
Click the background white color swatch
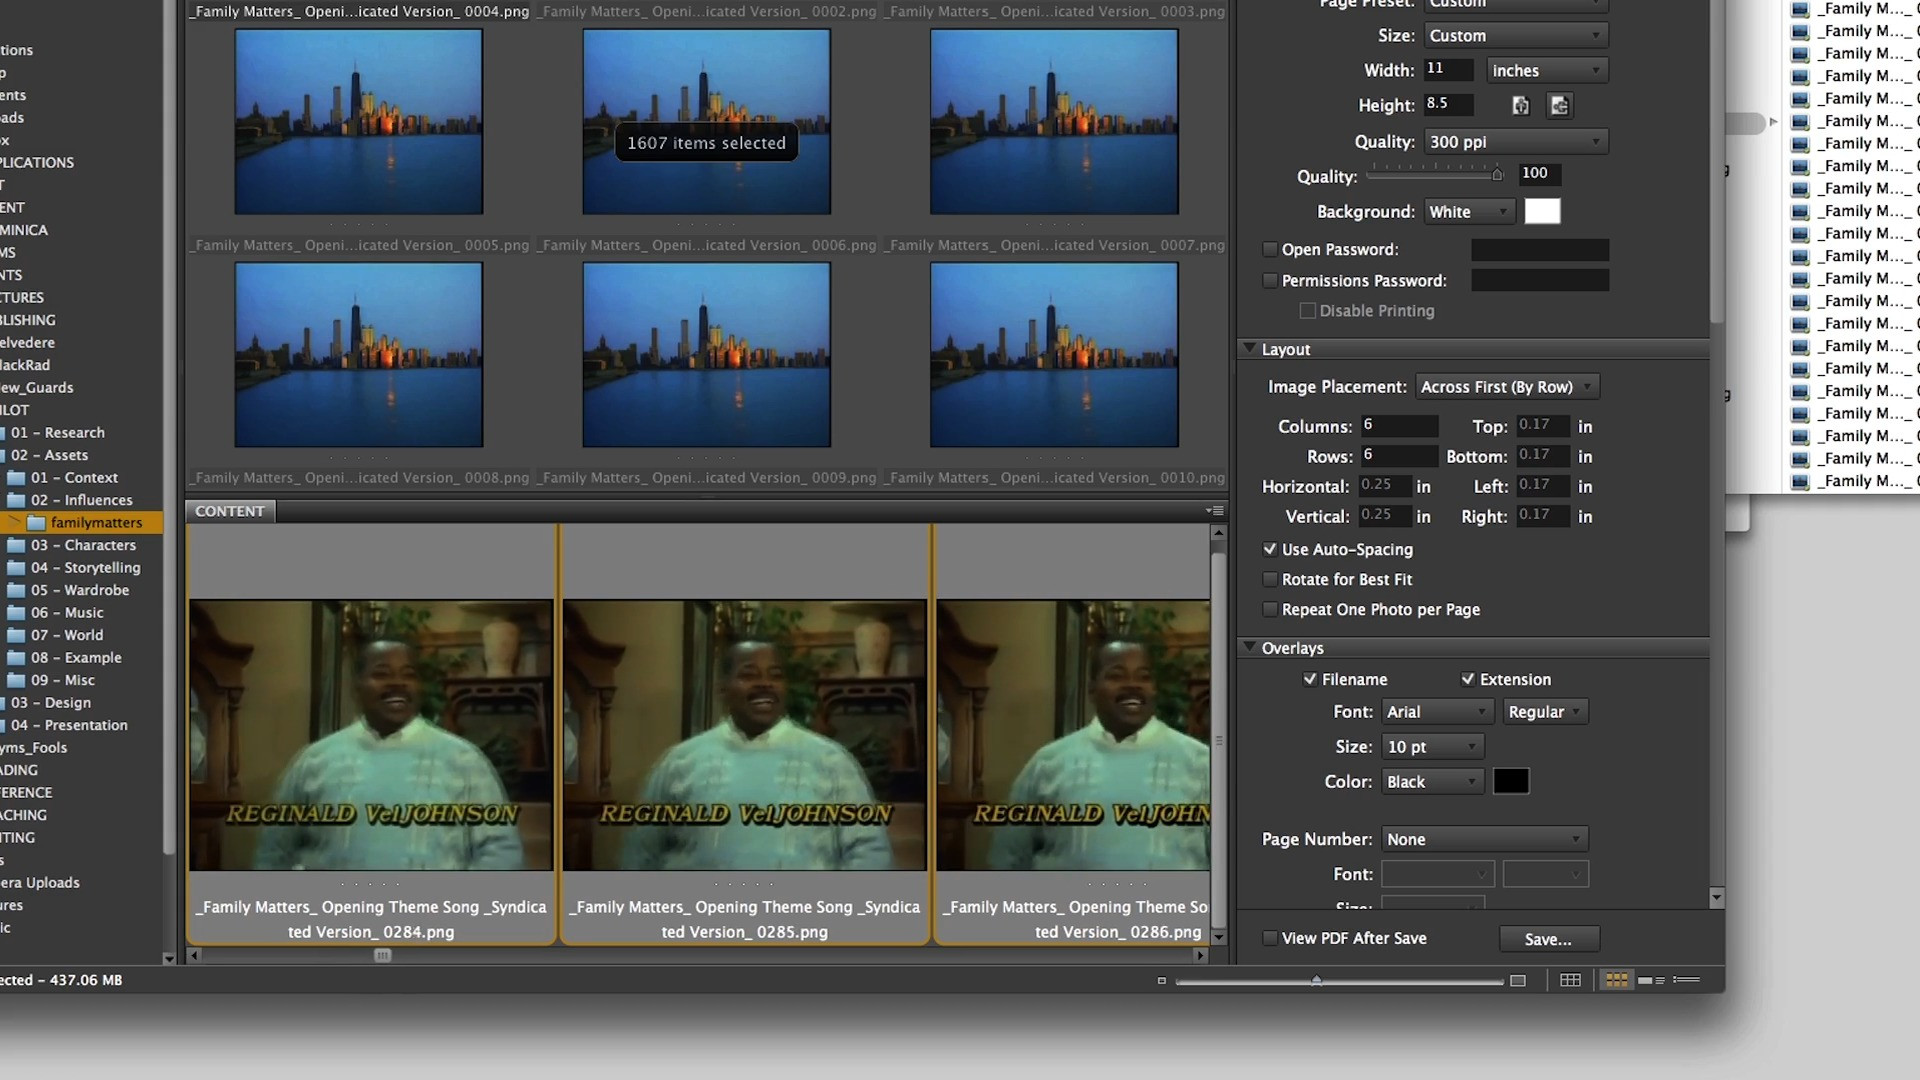click(1541, 212)
